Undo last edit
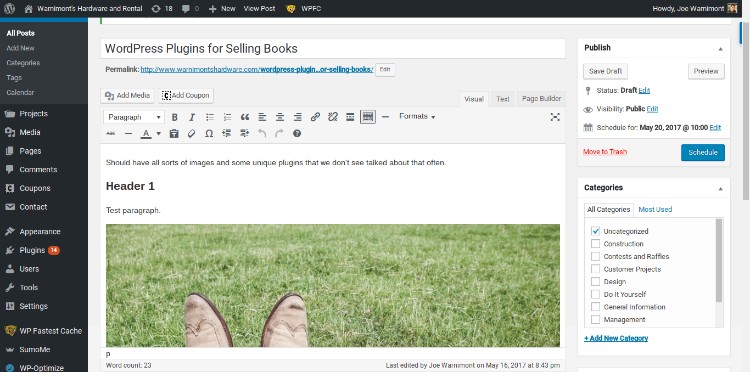 coord(262,134)
